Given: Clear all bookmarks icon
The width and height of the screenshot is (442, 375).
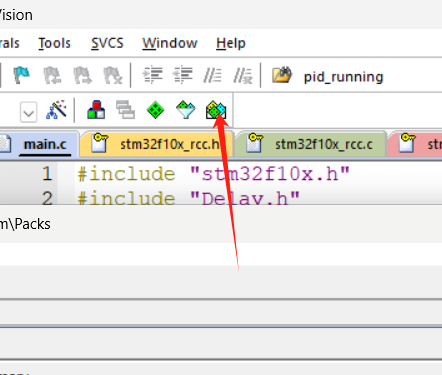Looking at the screenshot, I should (x=113, y=75).
